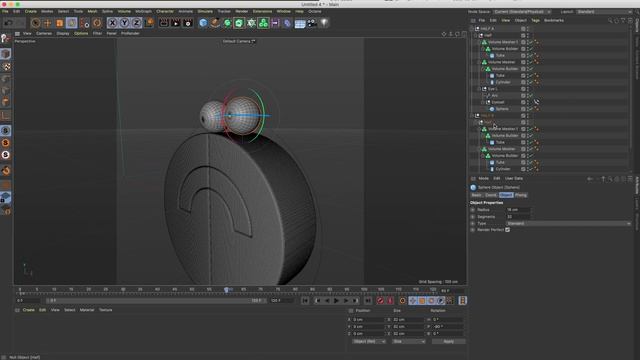
Task: Toggle X axis lock
Action: click(112, 23)
